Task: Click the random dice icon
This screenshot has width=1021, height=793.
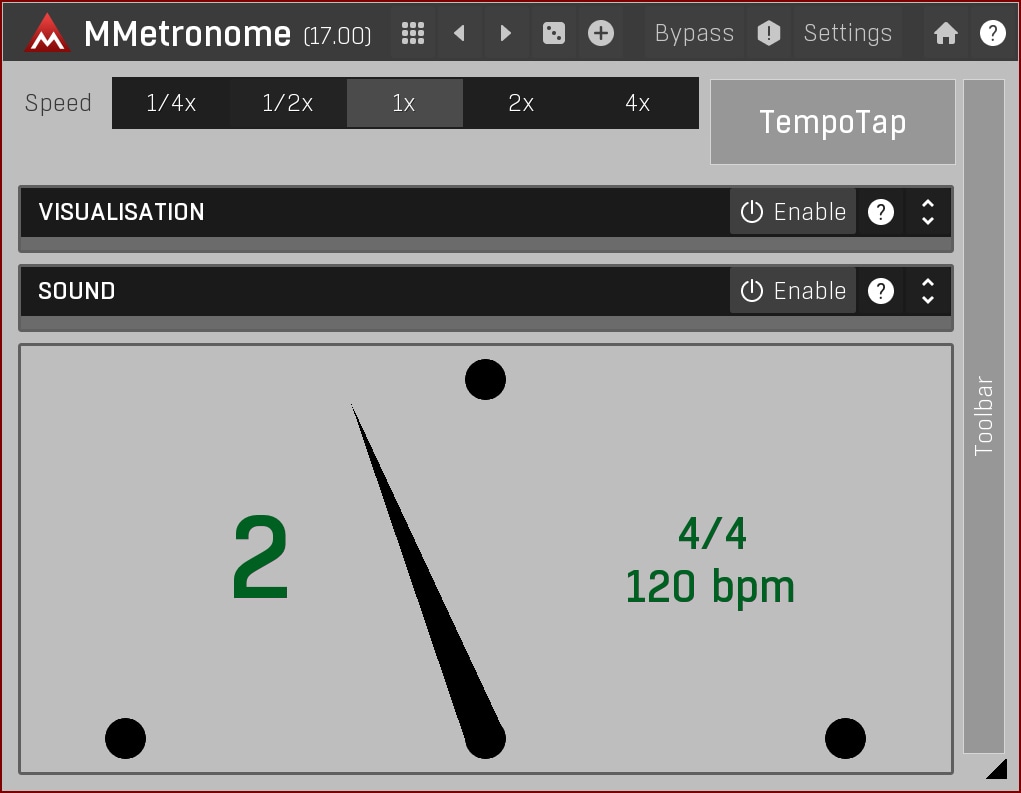Action: (x=553, y=33)
